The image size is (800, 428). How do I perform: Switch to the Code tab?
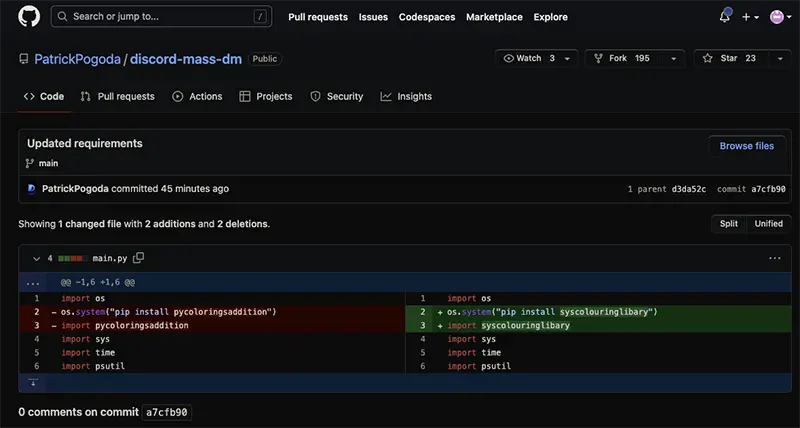tap(44, 96)
